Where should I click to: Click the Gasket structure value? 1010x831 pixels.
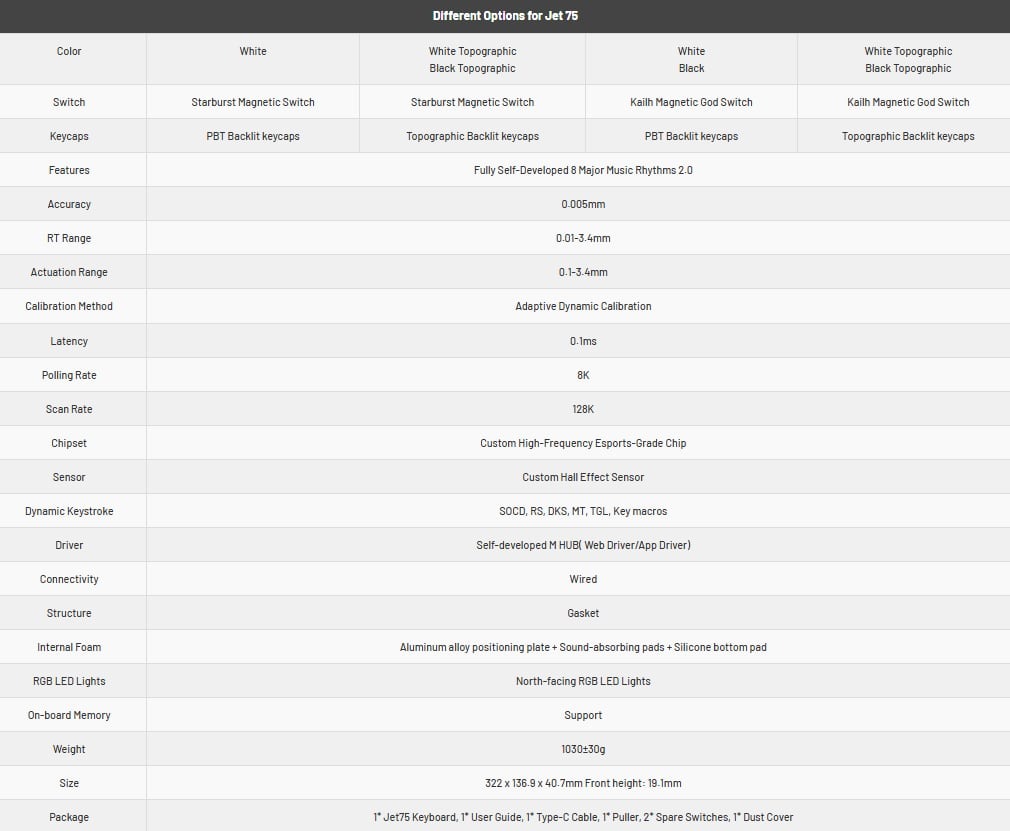click(x=583, y=613)
